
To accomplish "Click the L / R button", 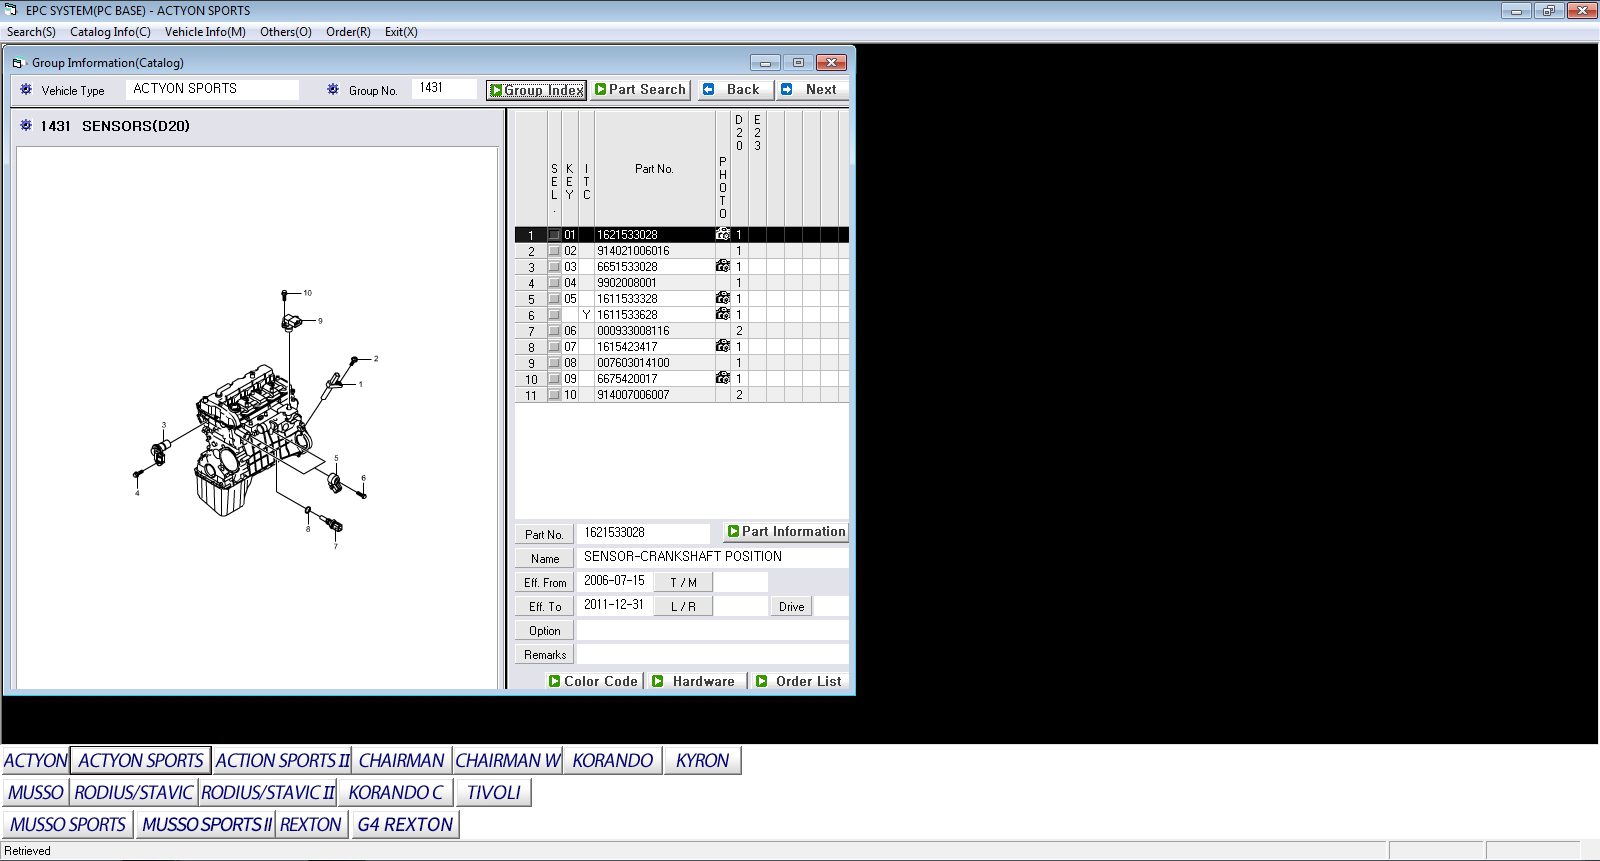I will pyautogui.click(x=683, y=606).
